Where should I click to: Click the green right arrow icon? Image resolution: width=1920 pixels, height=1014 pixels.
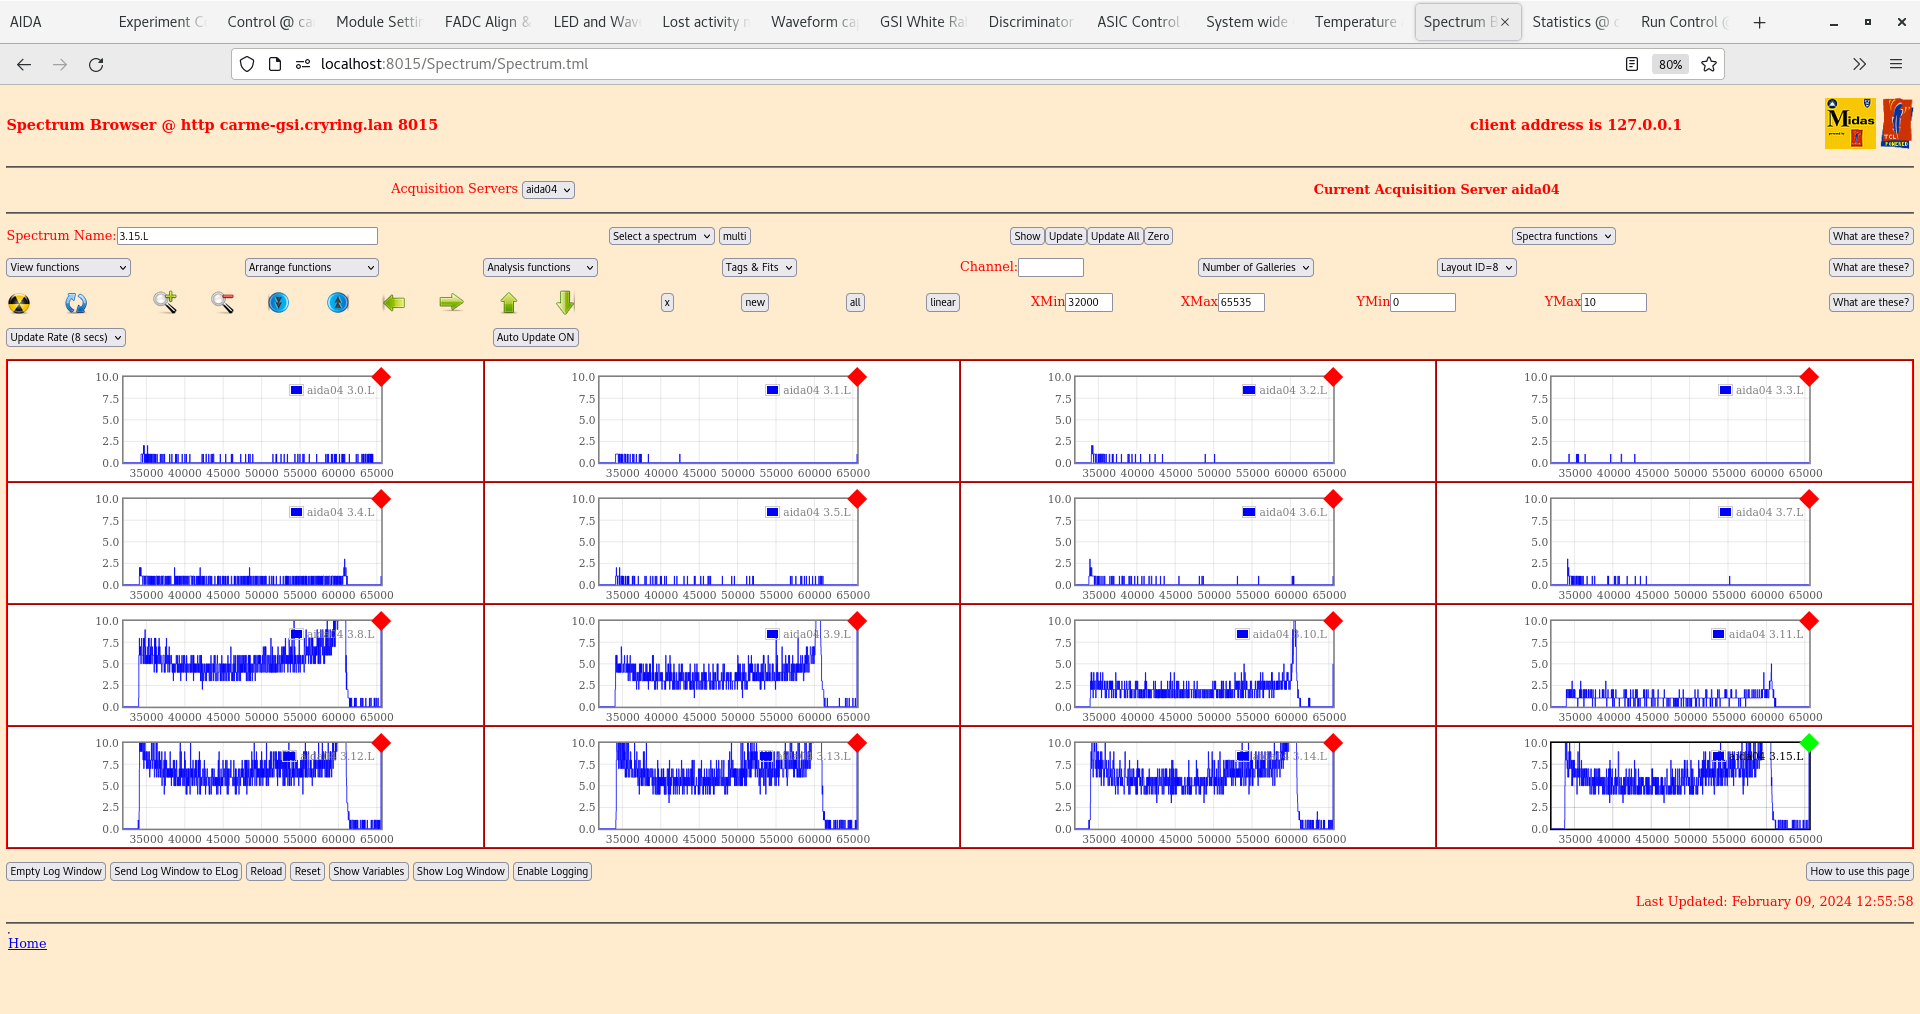point(451,302)
